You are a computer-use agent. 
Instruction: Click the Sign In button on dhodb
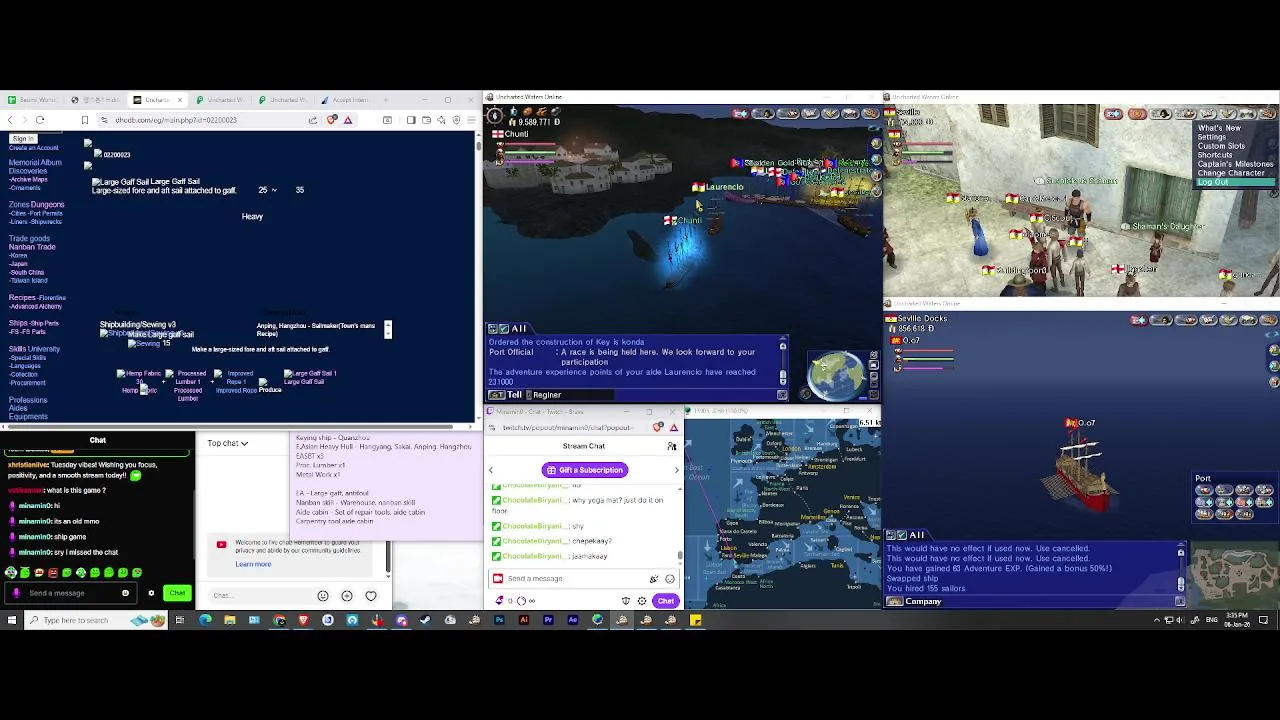point(24,139)
